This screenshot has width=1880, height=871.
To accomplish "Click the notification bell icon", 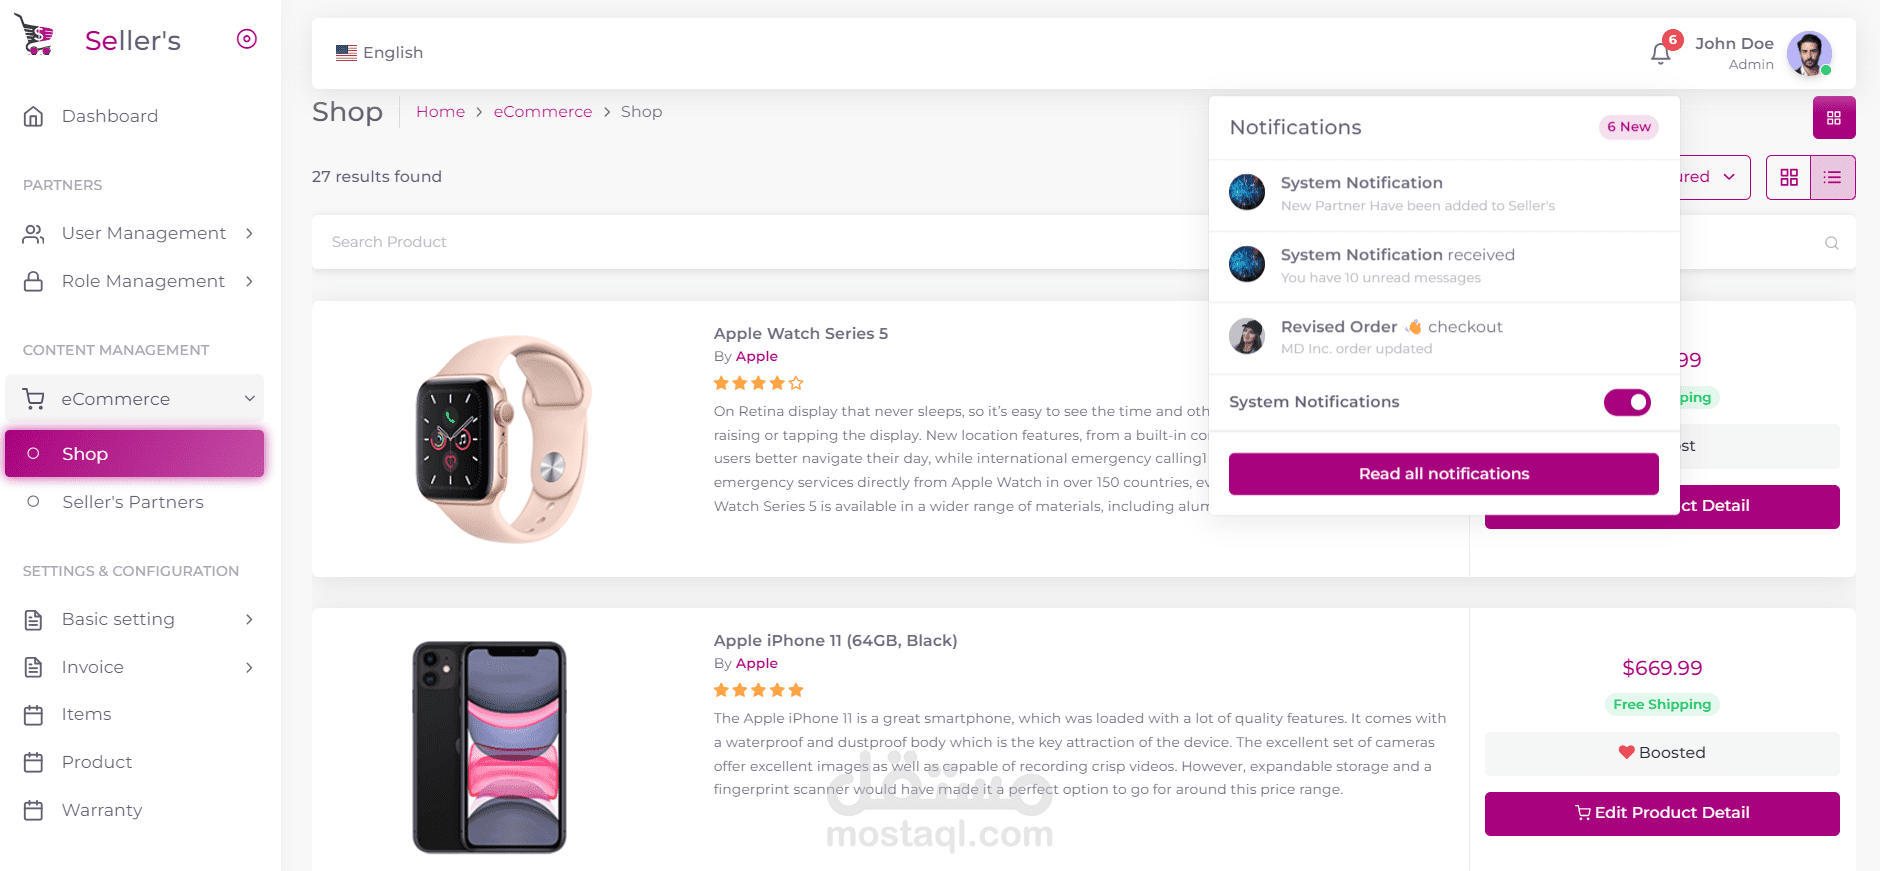I will tap(1660, 53).
